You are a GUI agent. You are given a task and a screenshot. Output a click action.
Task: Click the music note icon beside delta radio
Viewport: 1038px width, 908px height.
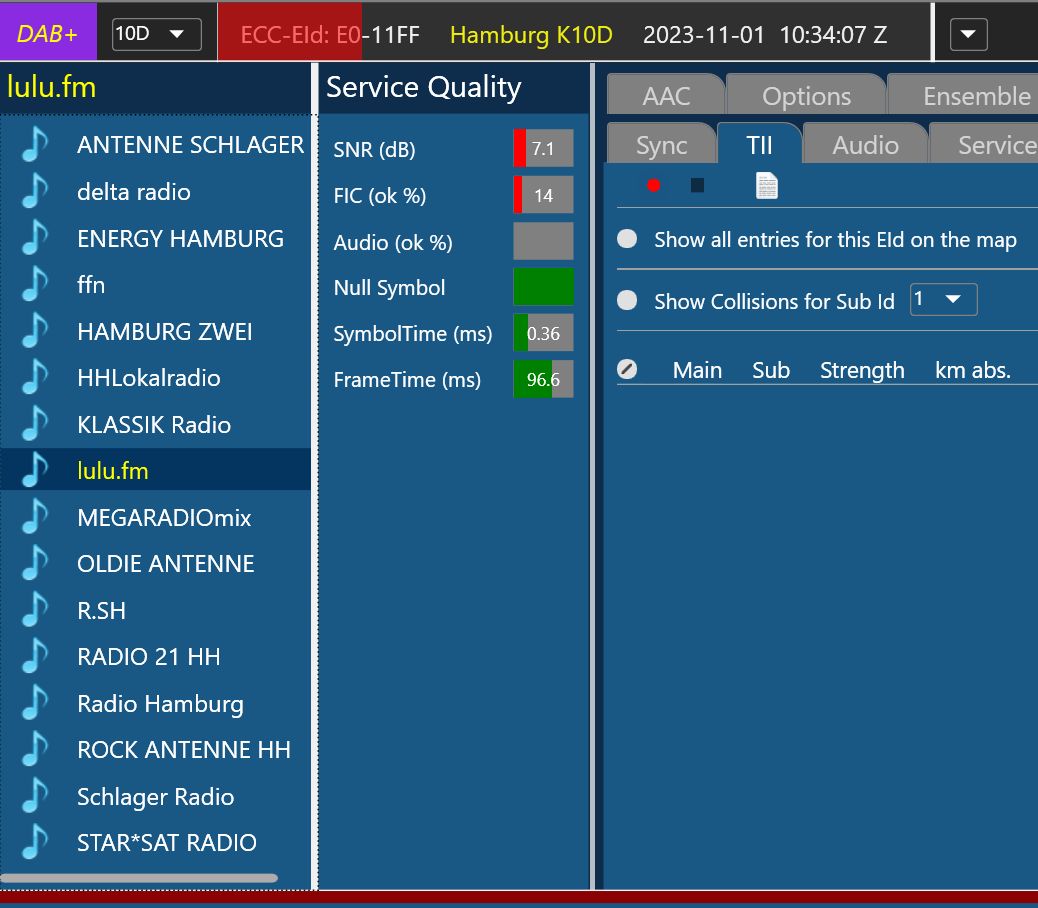35,192
